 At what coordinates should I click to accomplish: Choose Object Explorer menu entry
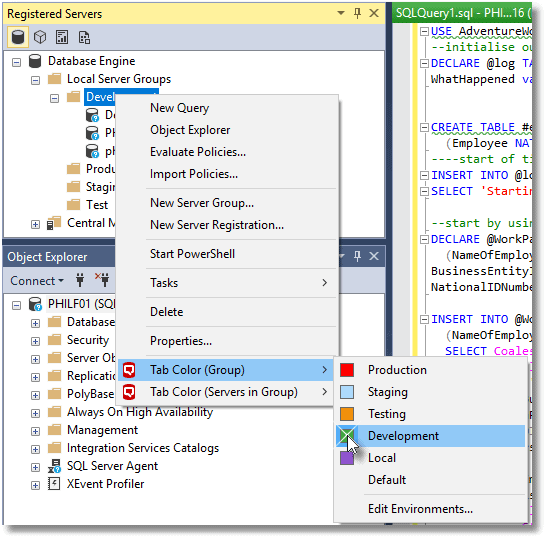tap(227, 130)
